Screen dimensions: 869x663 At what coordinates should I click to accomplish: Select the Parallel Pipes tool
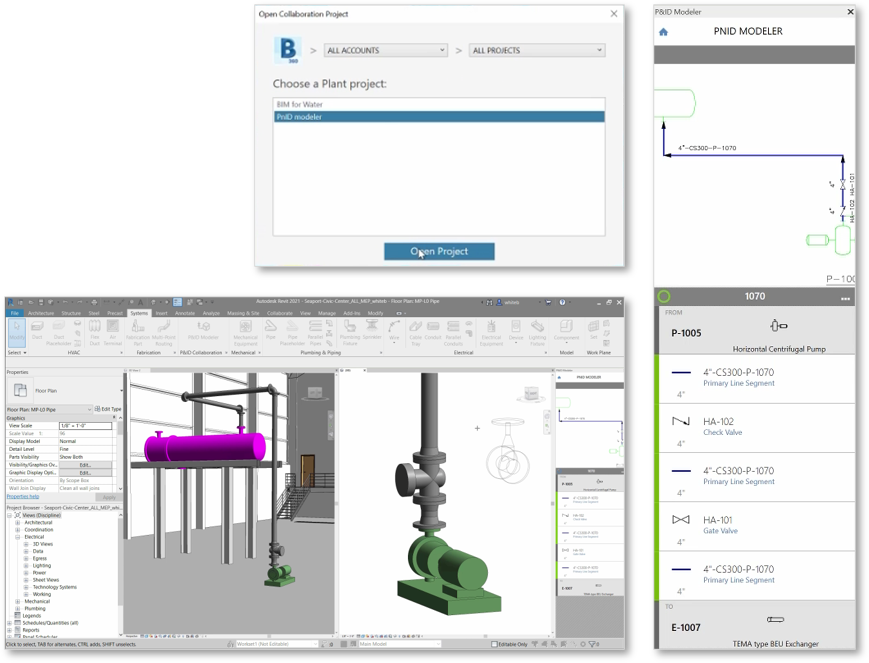[315, 333]
